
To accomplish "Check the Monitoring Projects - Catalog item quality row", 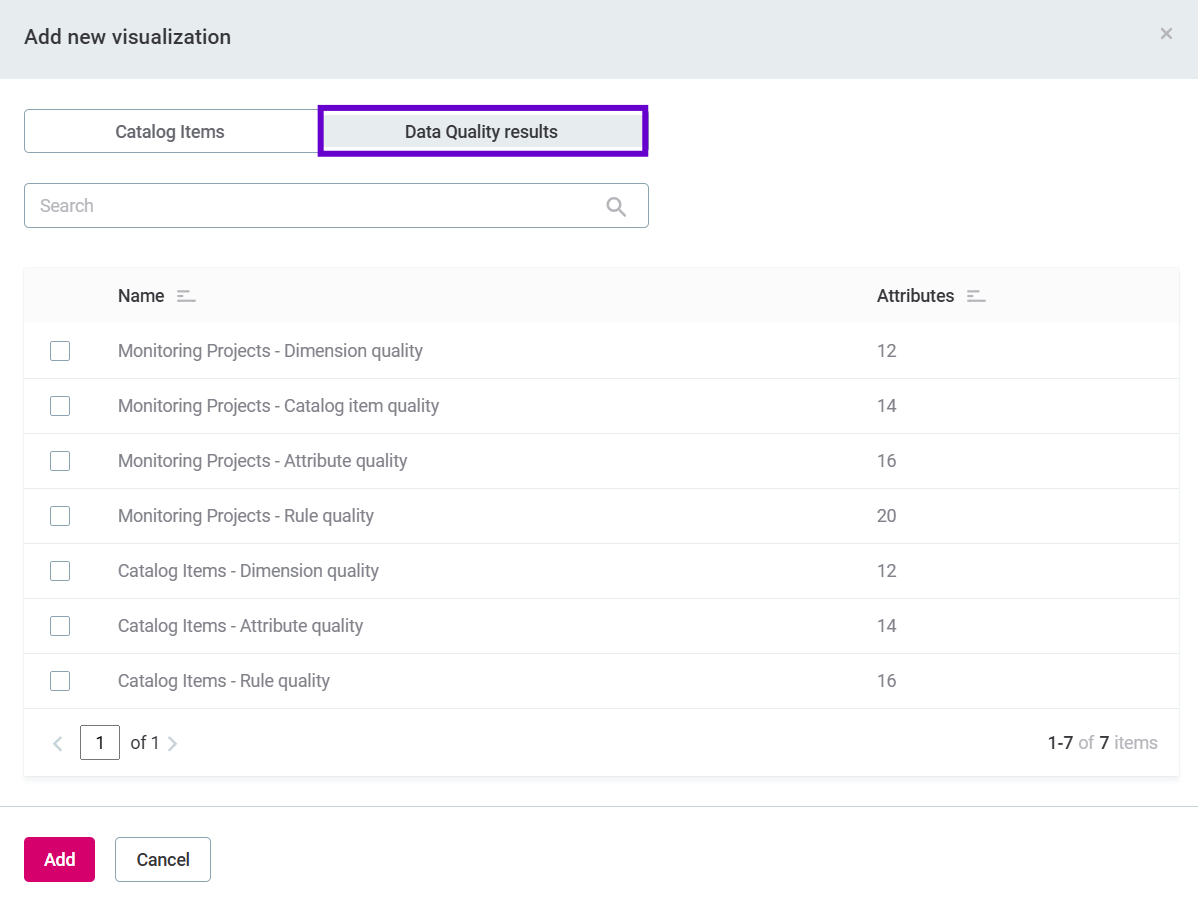I will click(59, 405).
